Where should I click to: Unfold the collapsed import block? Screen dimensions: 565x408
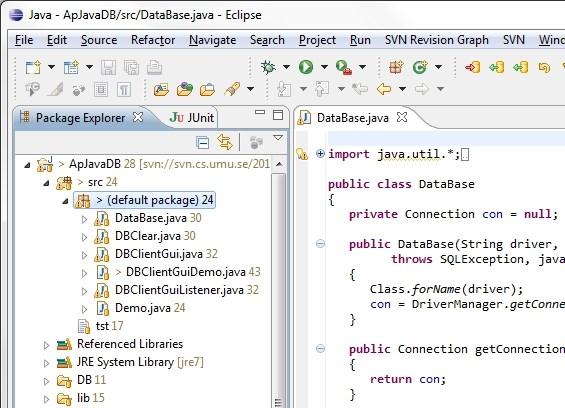(320, 154)
